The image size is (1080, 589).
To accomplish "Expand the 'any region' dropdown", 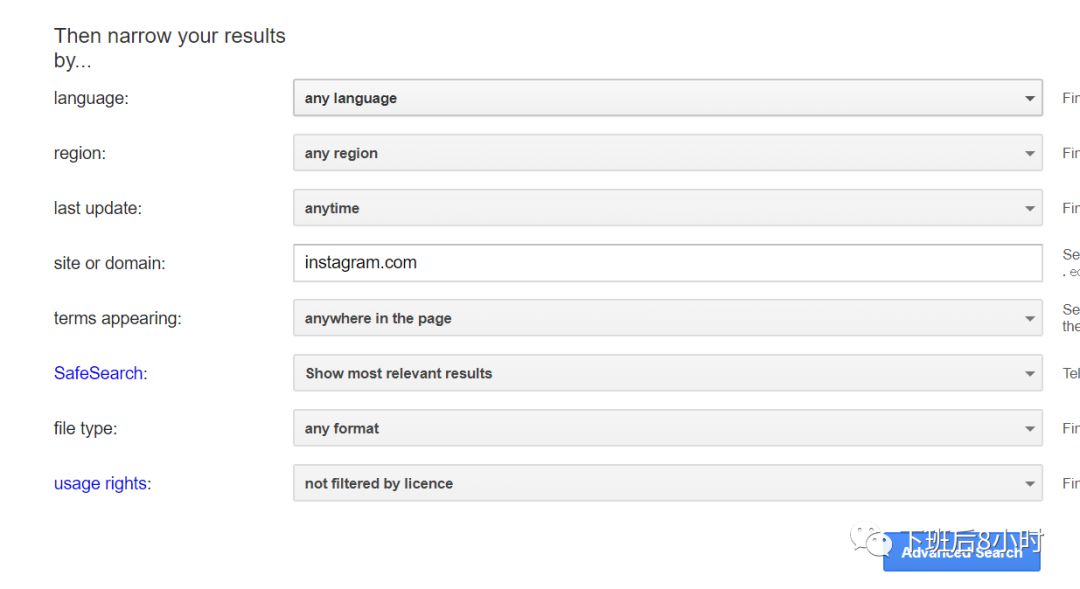I will (667, 153).
